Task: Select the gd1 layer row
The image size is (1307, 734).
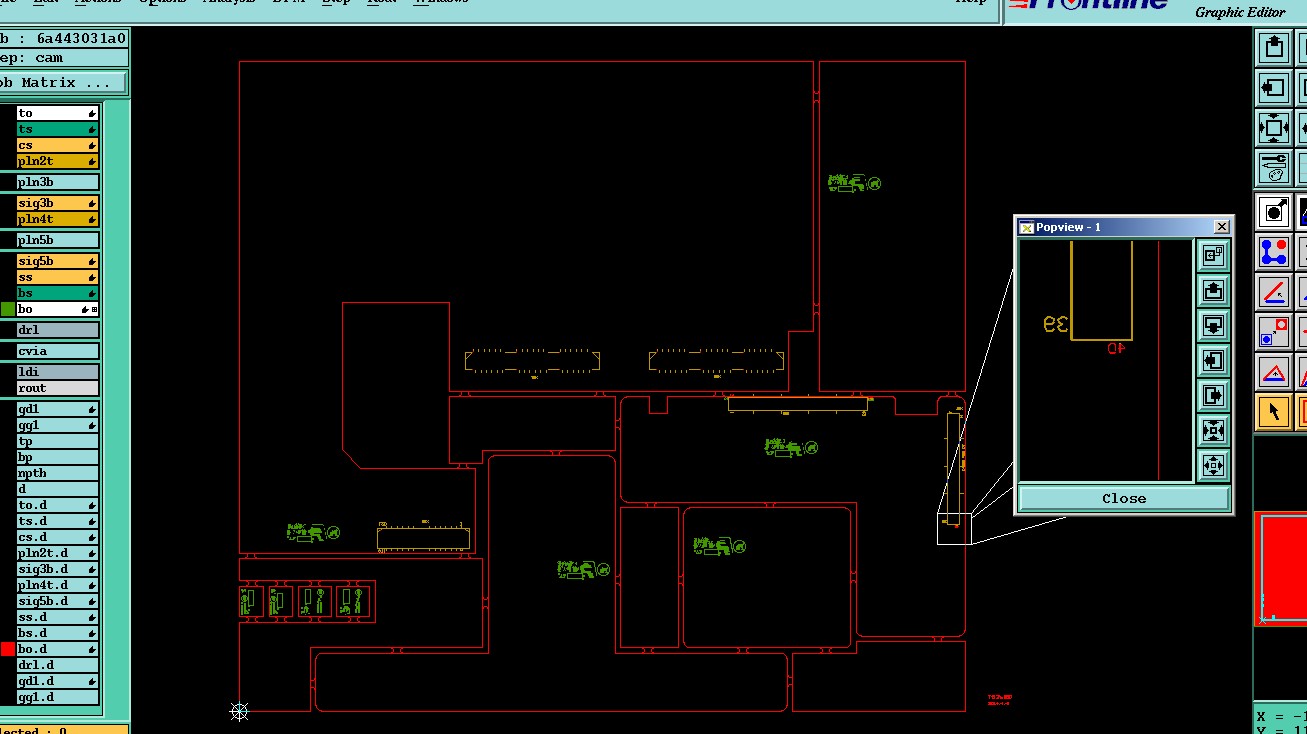Action: click(x=58, y=409)
